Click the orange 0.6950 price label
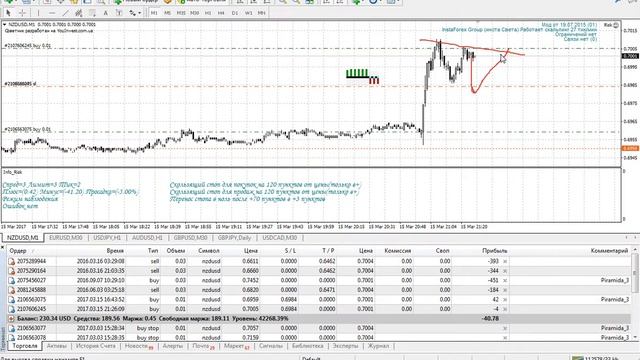Image resolution: width=640 pixels, height=360 pixels. click(630, 149)
